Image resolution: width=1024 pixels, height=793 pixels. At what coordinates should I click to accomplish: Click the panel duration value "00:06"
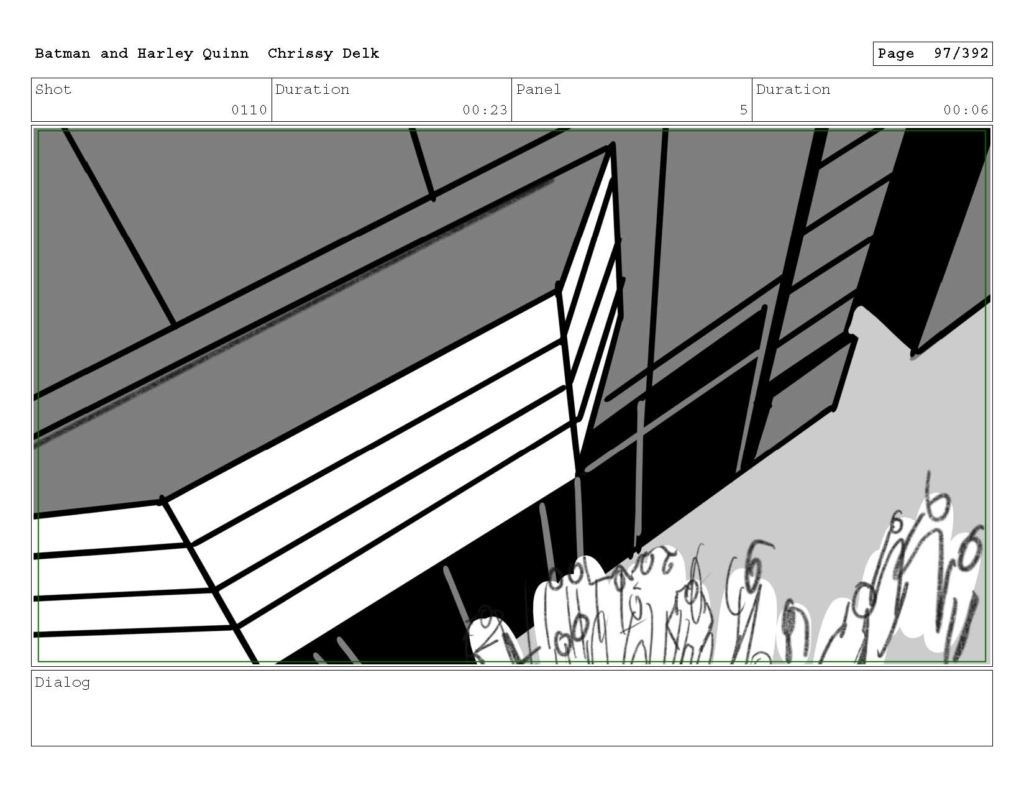click(965, 110)
